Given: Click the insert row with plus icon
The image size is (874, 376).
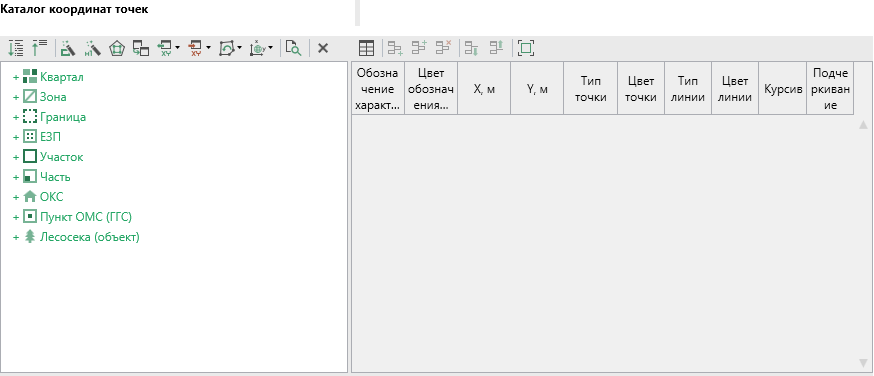Looking at the screenshot, I should click(x=419, y=48).
